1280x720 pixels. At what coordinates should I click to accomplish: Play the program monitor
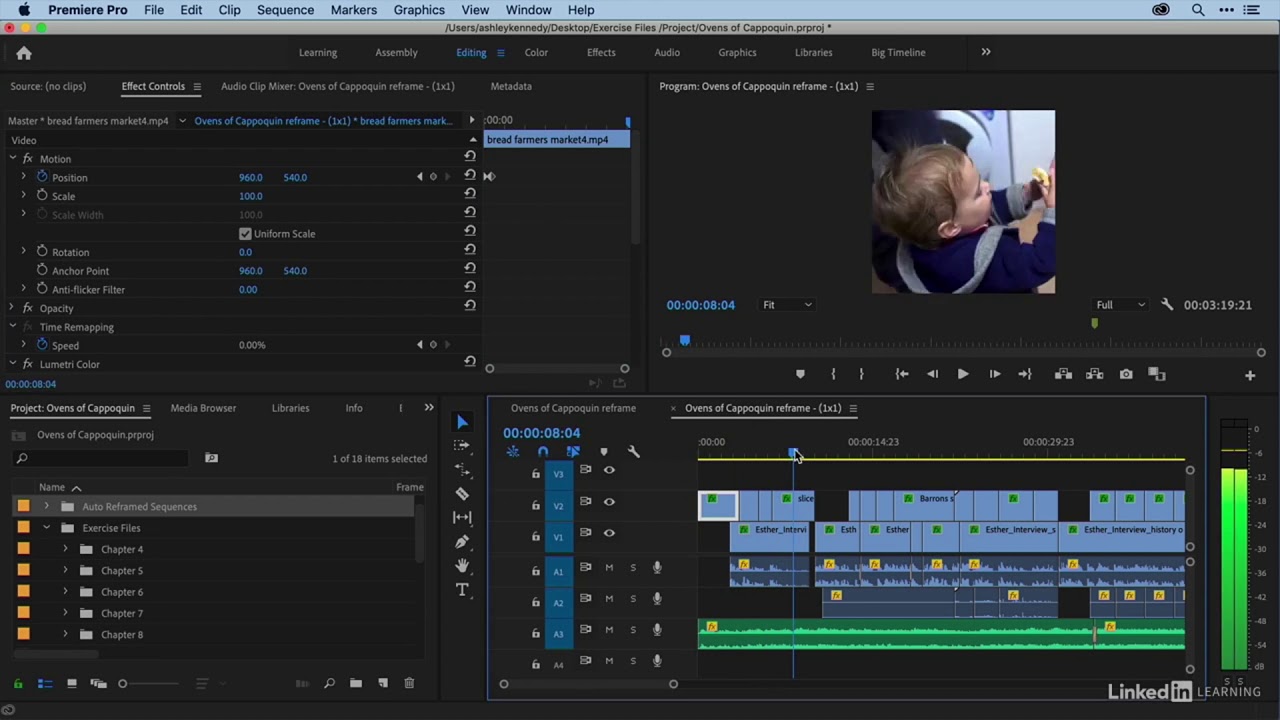(963, 374)
